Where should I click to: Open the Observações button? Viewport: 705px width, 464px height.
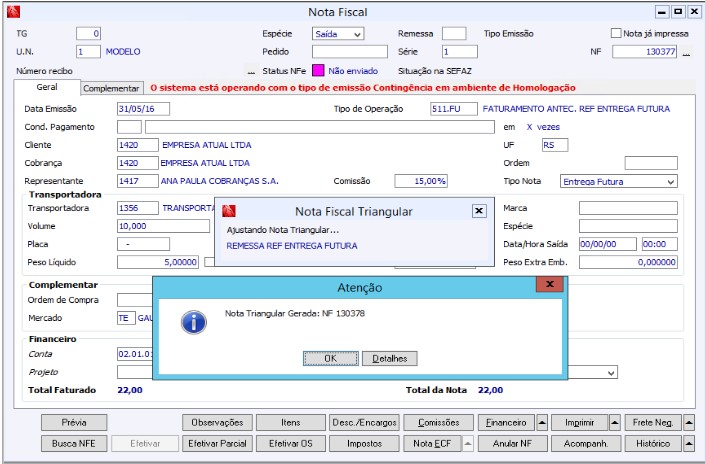217,423
